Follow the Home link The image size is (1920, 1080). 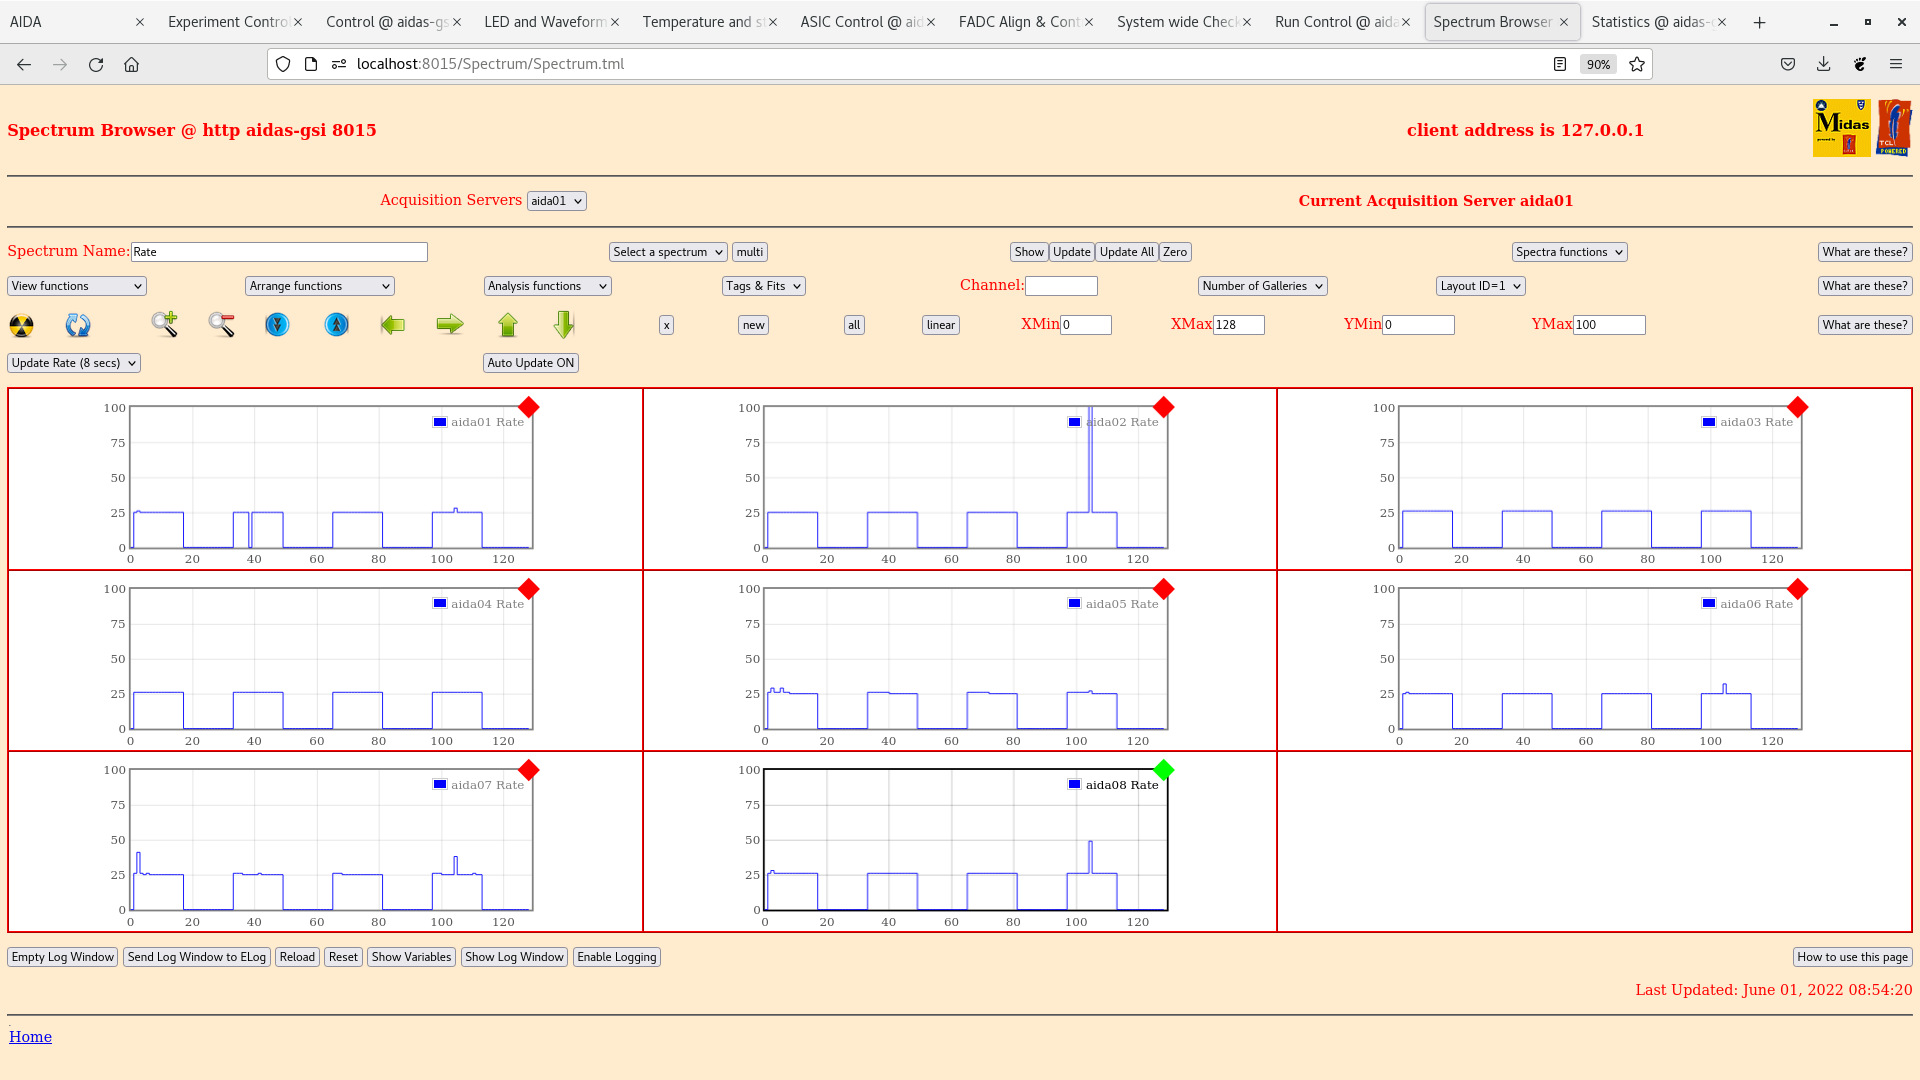tap(30, 1037)
